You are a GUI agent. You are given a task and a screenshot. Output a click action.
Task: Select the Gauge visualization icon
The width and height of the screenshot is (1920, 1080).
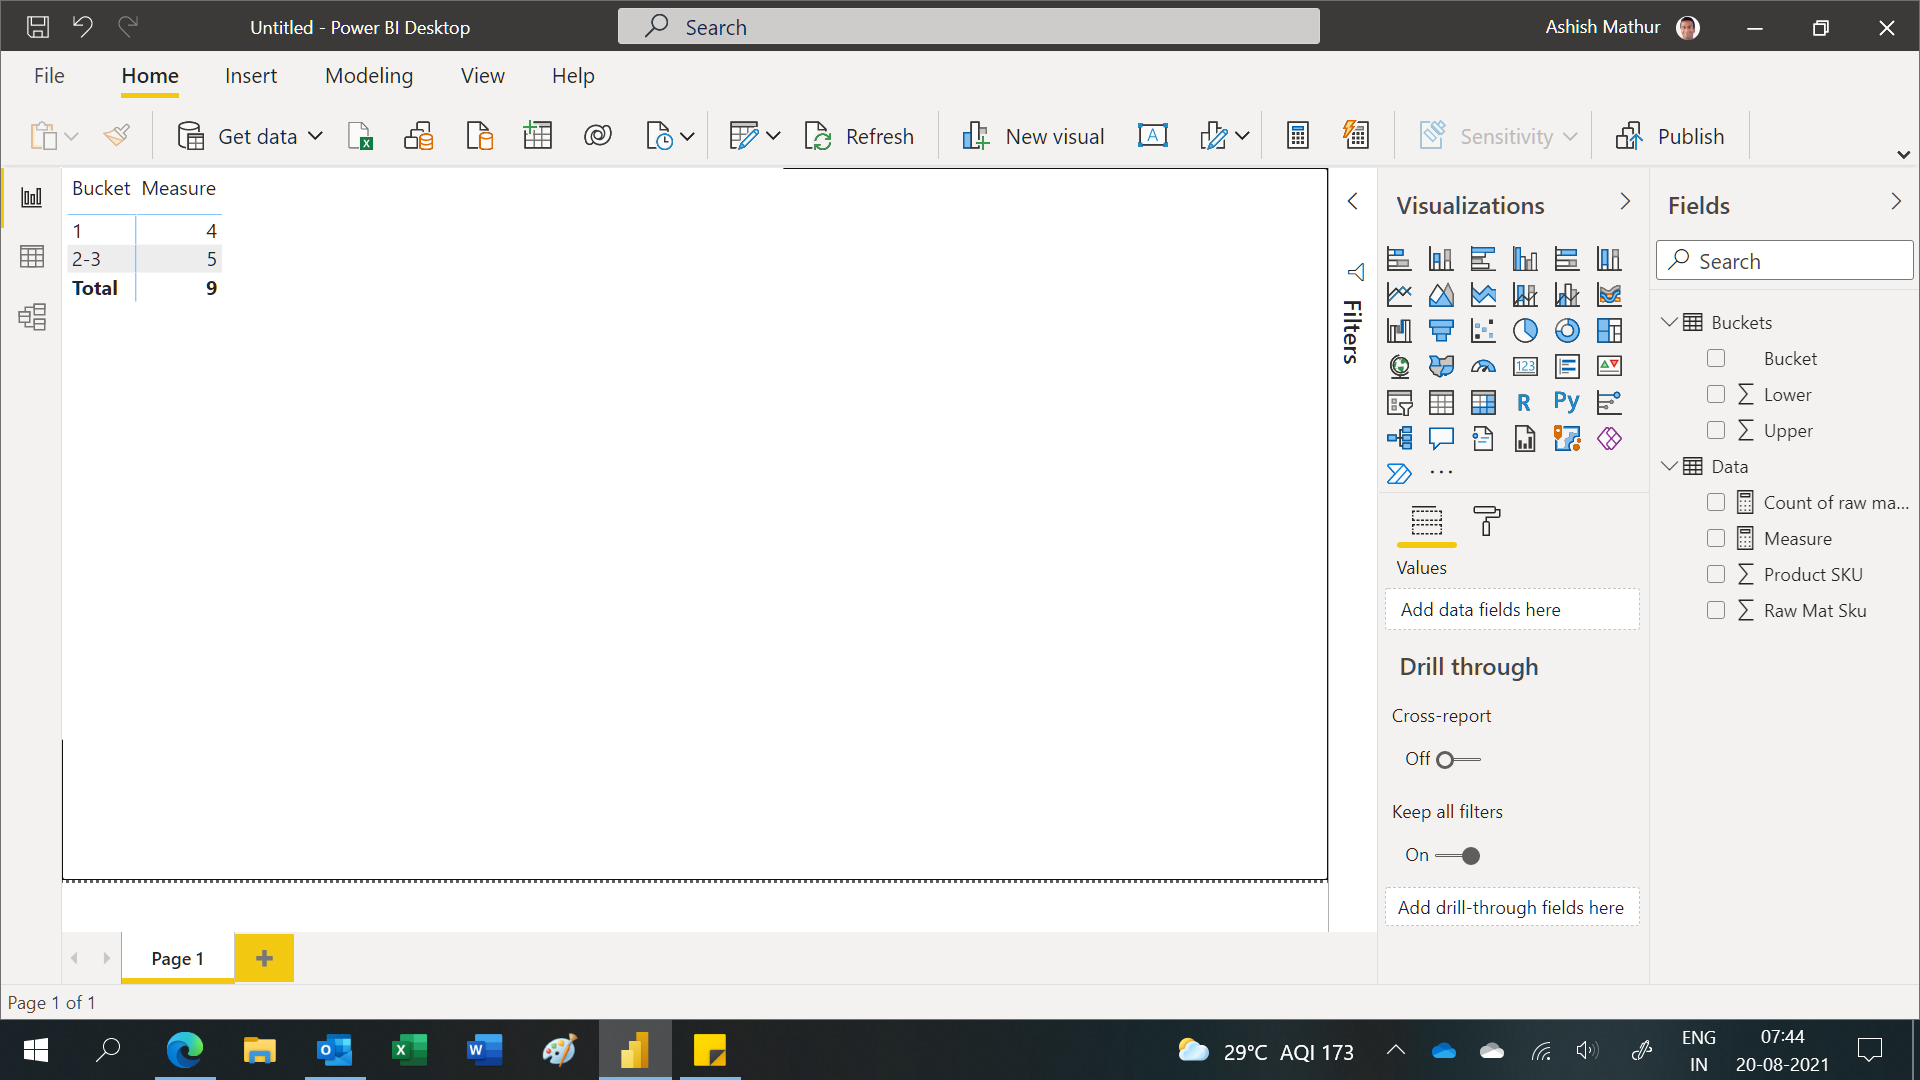point(1483,366)
